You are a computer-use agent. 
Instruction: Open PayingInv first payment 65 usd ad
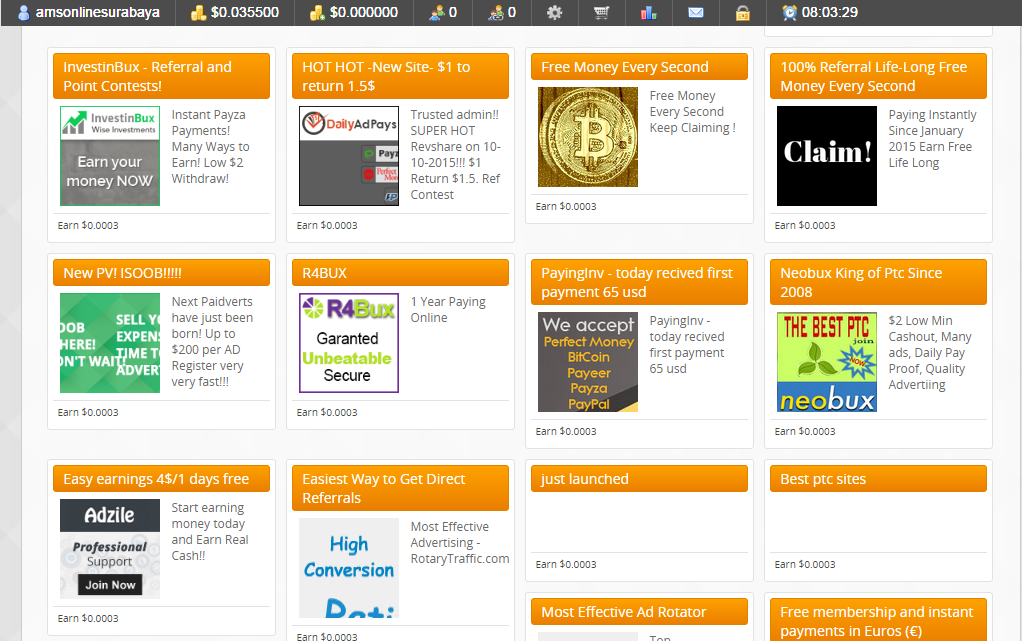[639, 282]
